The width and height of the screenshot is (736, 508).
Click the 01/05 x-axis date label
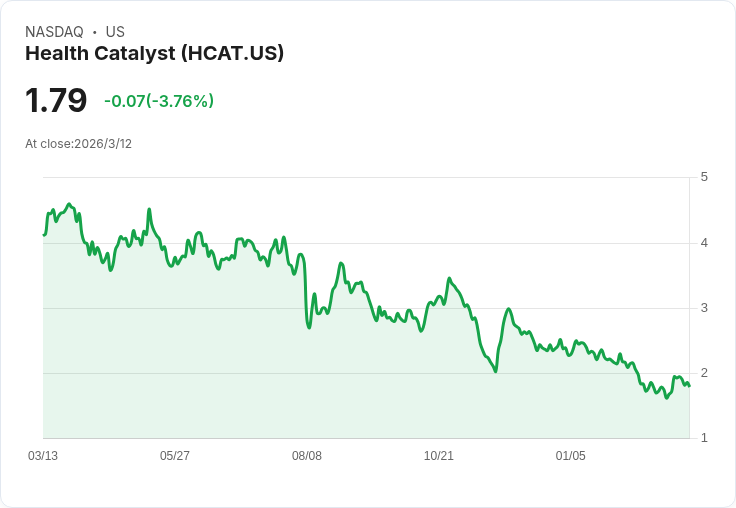click(x=570, y=455)
